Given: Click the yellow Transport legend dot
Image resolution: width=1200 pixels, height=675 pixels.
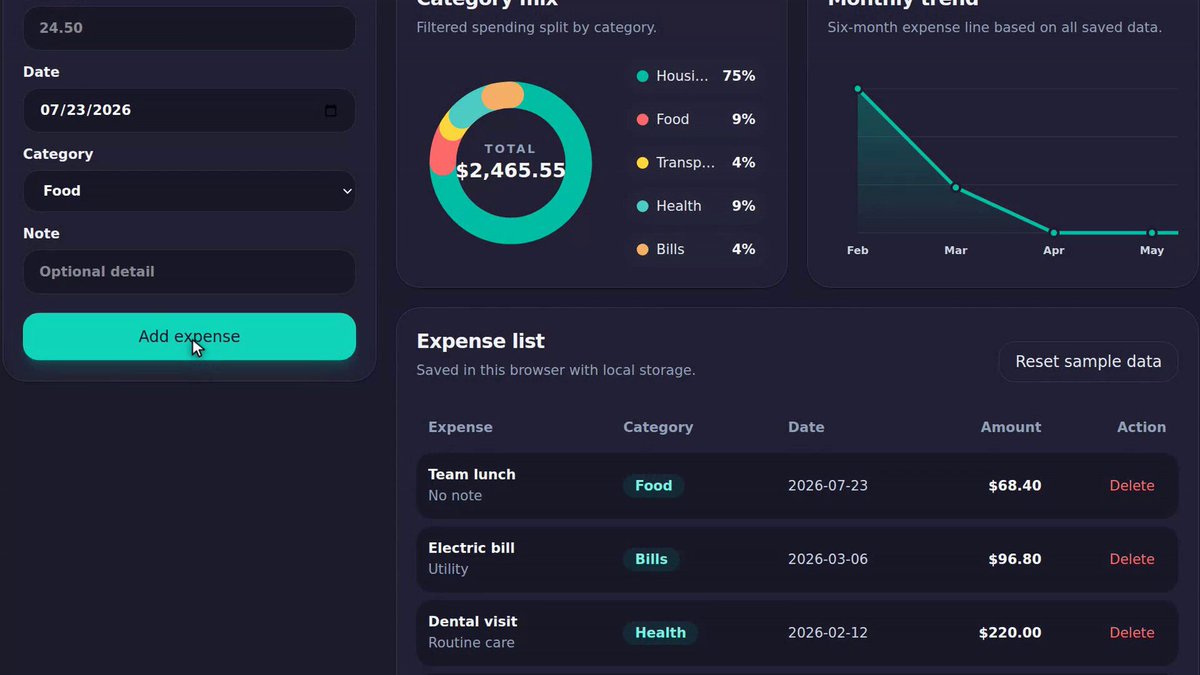Looking at the screenshot, I should 642,163.
